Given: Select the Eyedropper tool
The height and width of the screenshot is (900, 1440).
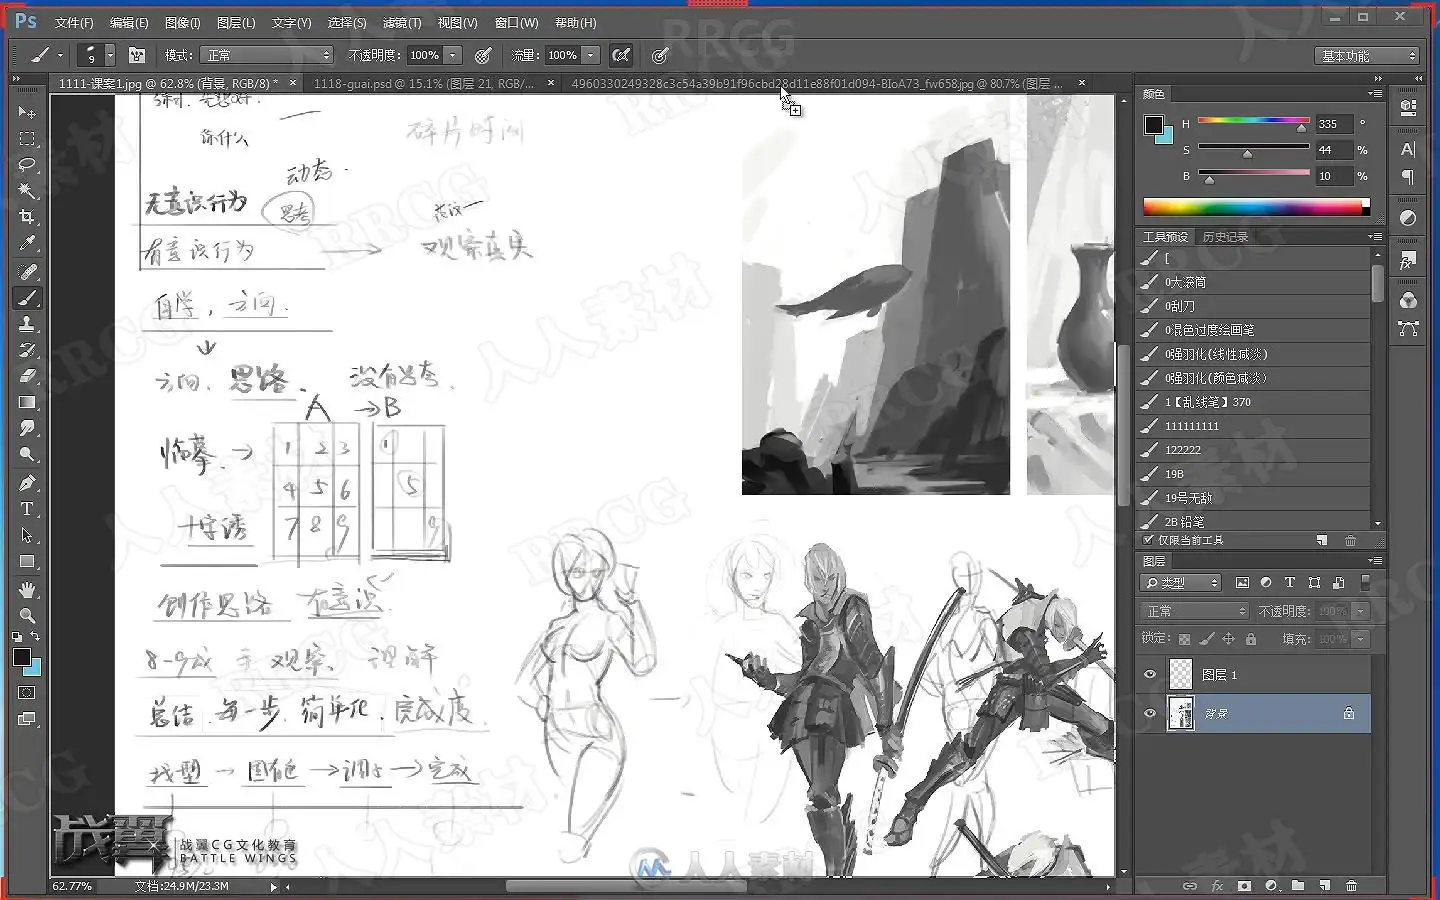Looking at the screenshot, I should tap(27, 243).
